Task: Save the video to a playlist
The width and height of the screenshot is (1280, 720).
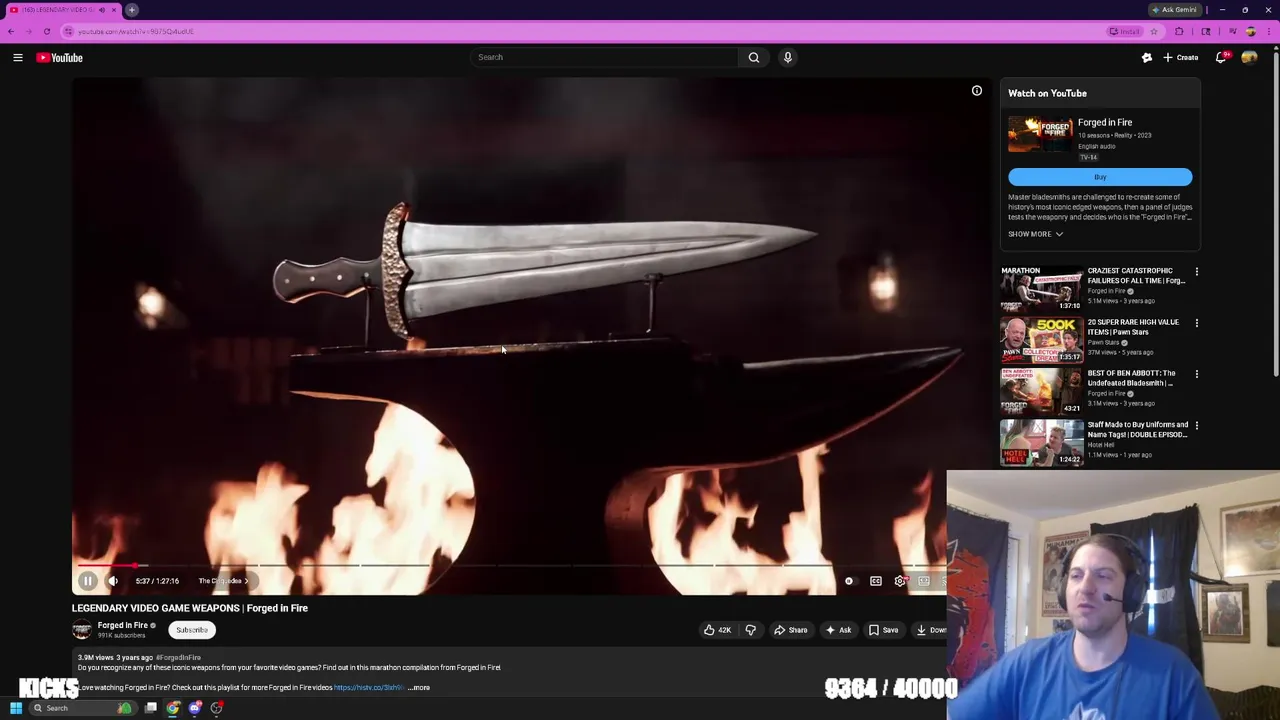Action: (x=883, y=630)
